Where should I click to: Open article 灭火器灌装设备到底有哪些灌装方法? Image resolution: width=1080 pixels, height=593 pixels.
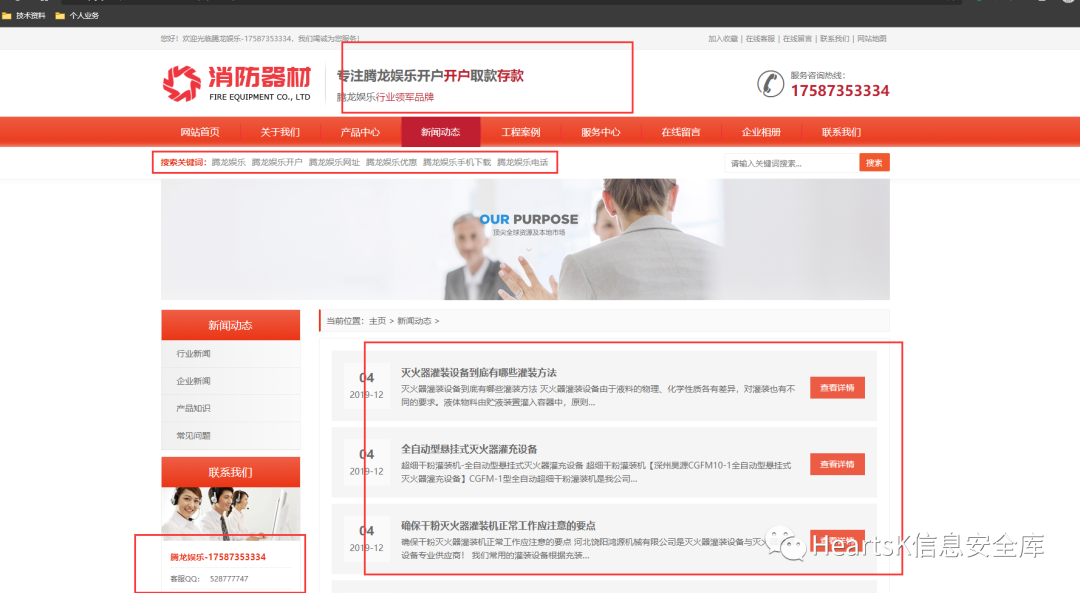[479, 373]
